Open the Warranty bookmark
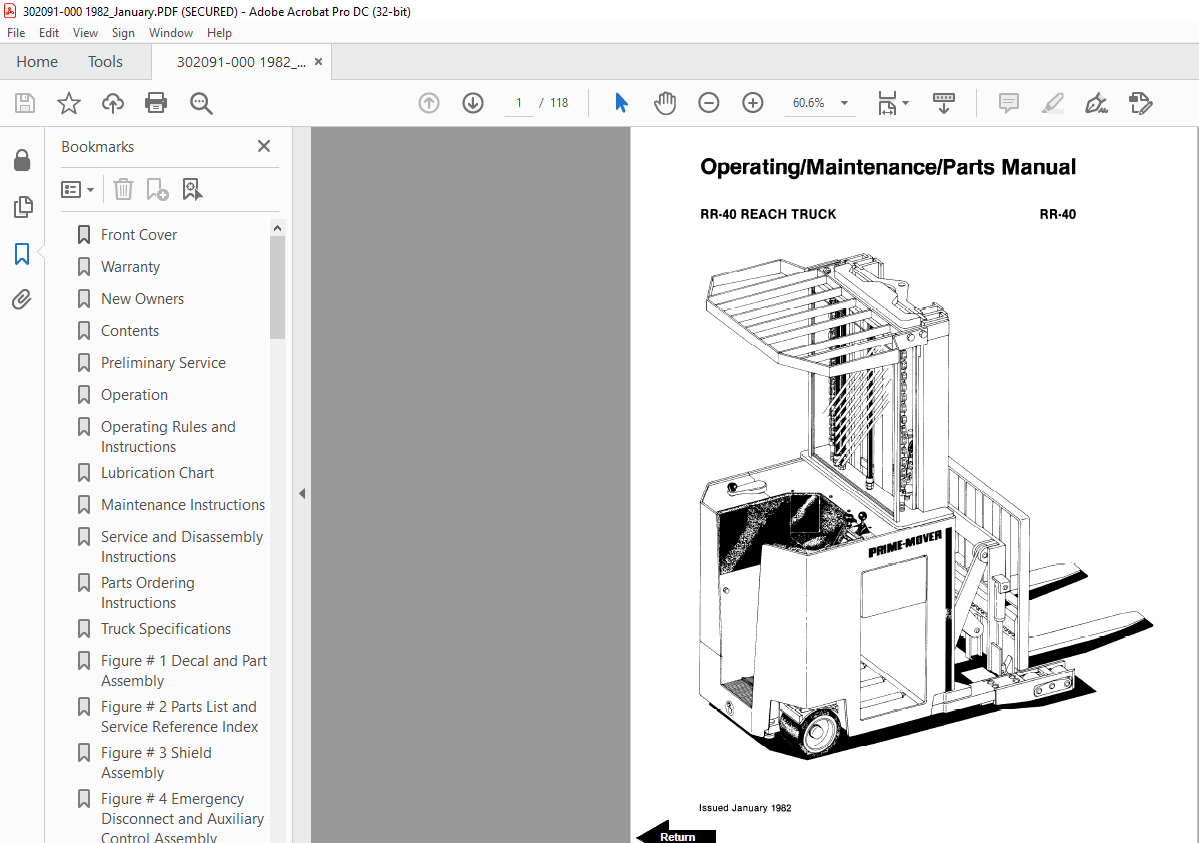Viewport: 1199px width, 843px height. pos(130,267)
